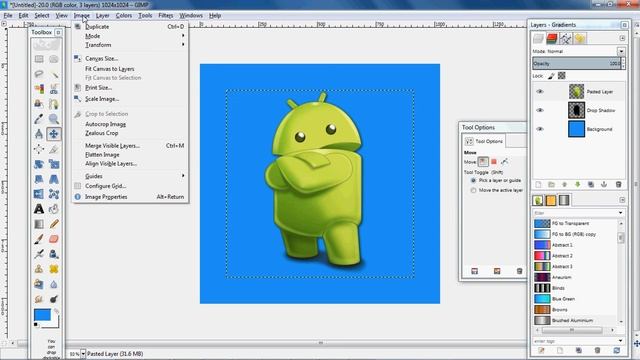640x360 pixels.
Task: Adjust the layer Opacity slider
Action: click(x=576, y=64)
